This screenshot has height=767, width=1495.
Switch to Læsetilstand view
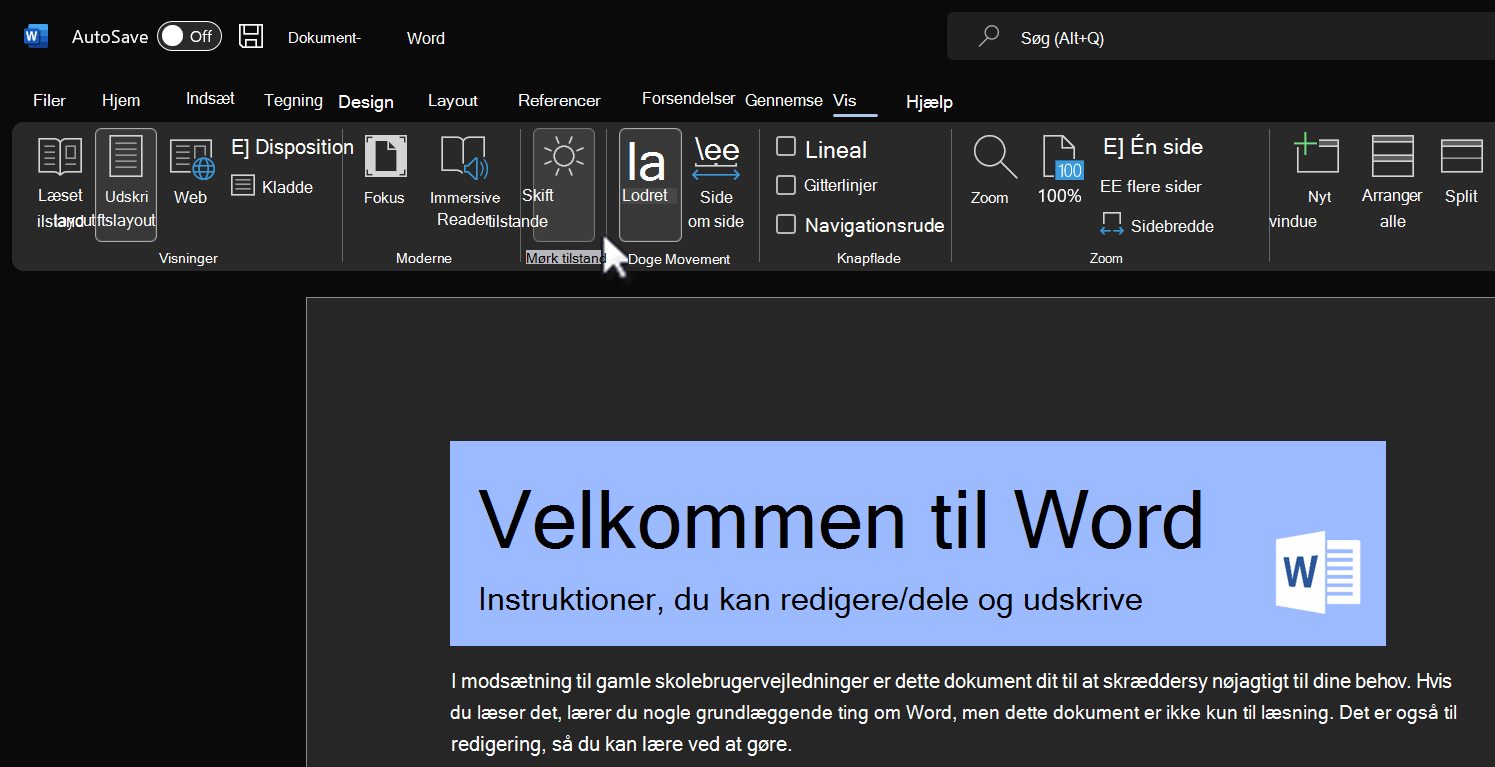click(60, 183)
